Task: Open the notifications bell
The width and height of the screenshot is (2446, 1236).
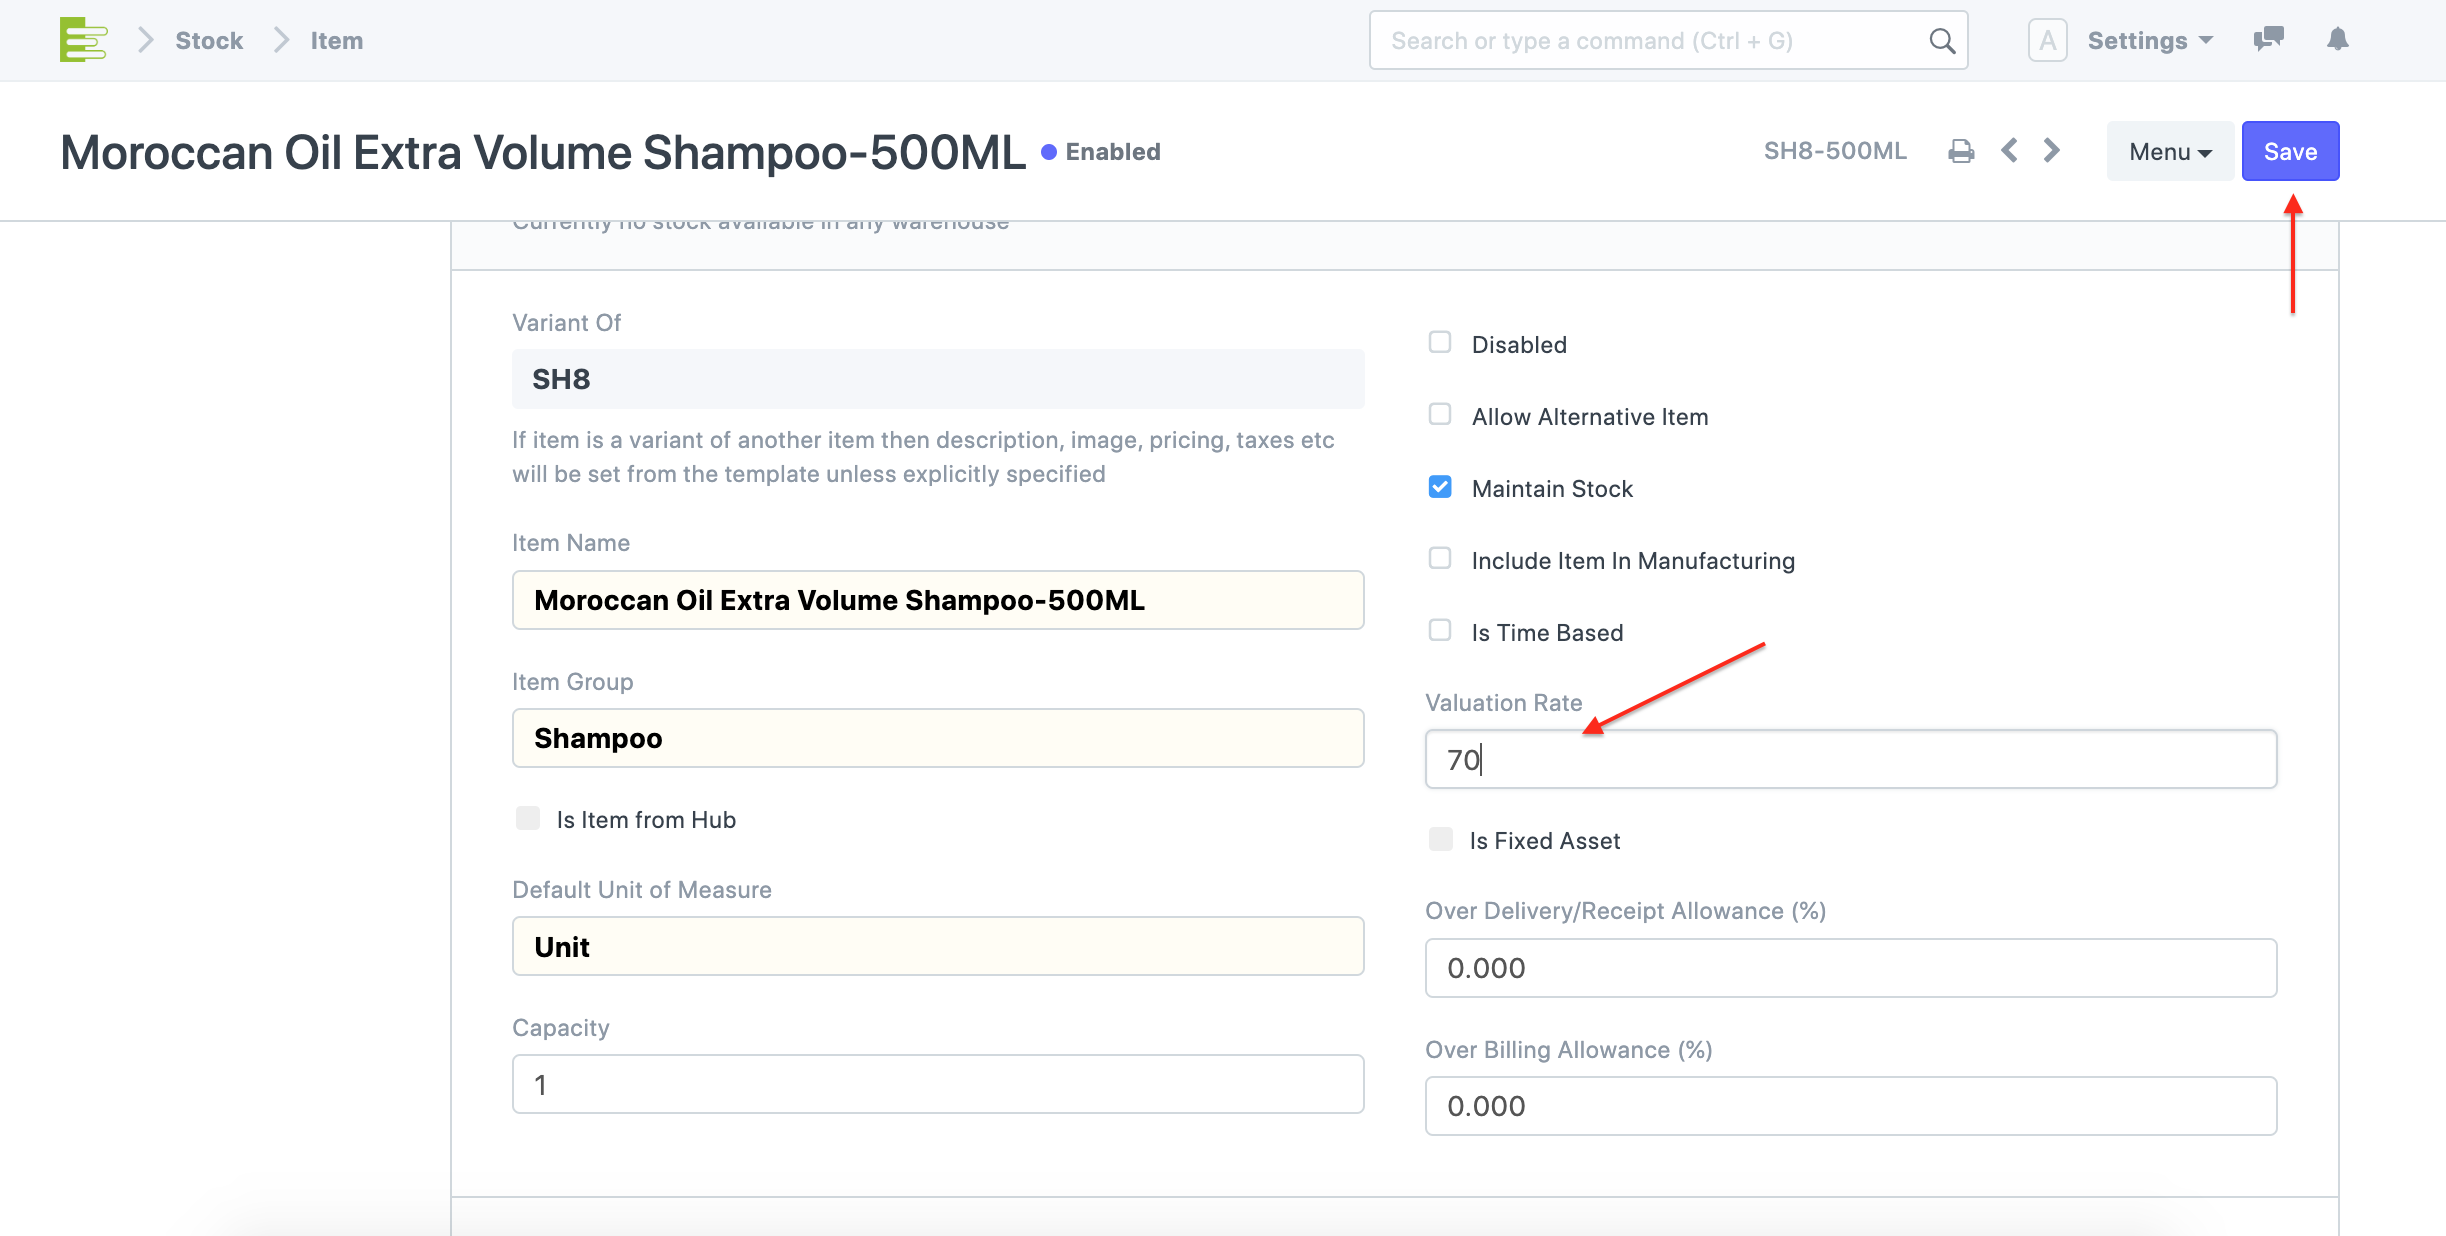Action: tap(2337, 40)
